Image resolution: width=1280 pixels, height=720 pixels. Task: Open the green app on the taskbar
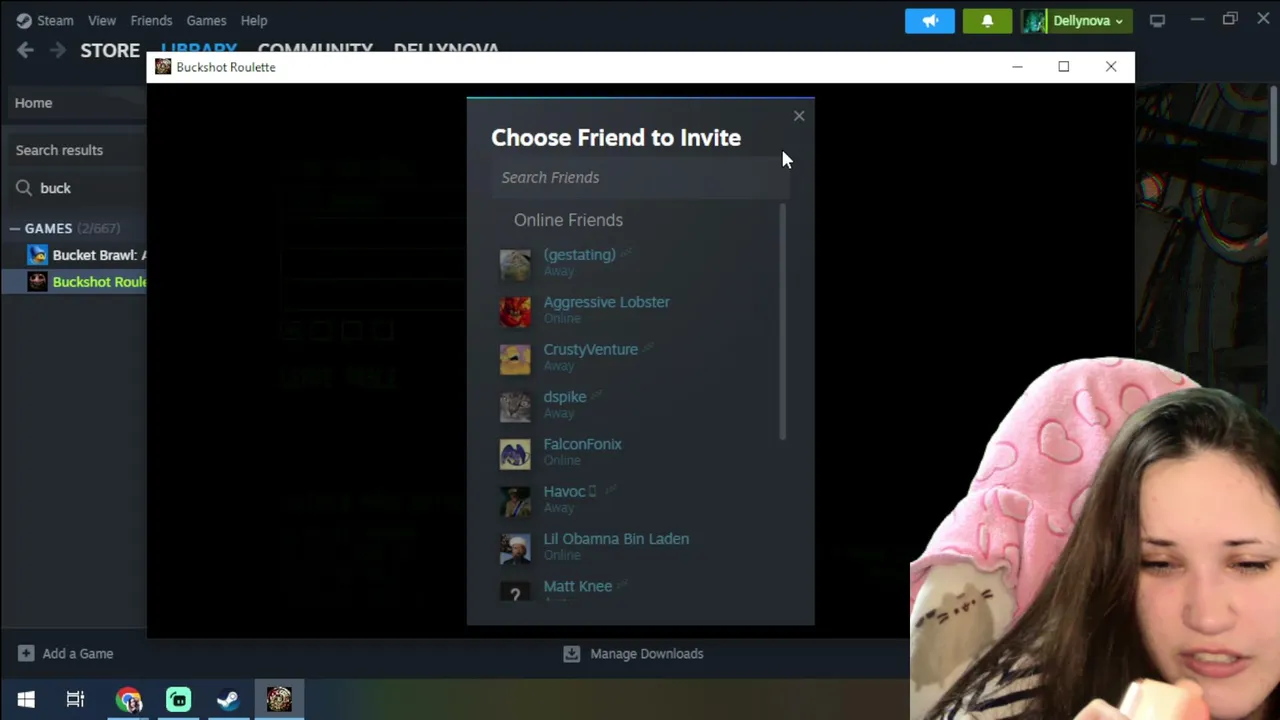178,699
